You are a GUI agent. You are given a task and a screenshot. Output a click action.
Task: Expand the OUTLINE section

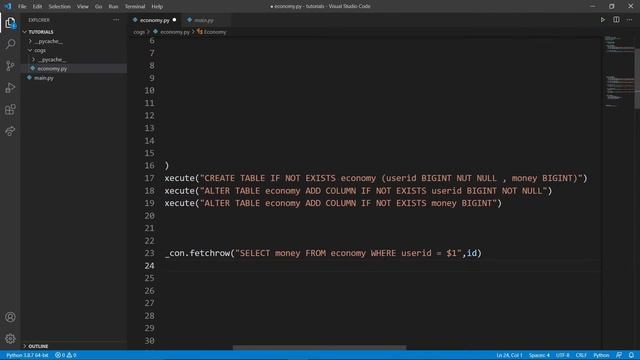tap(25, 346)
